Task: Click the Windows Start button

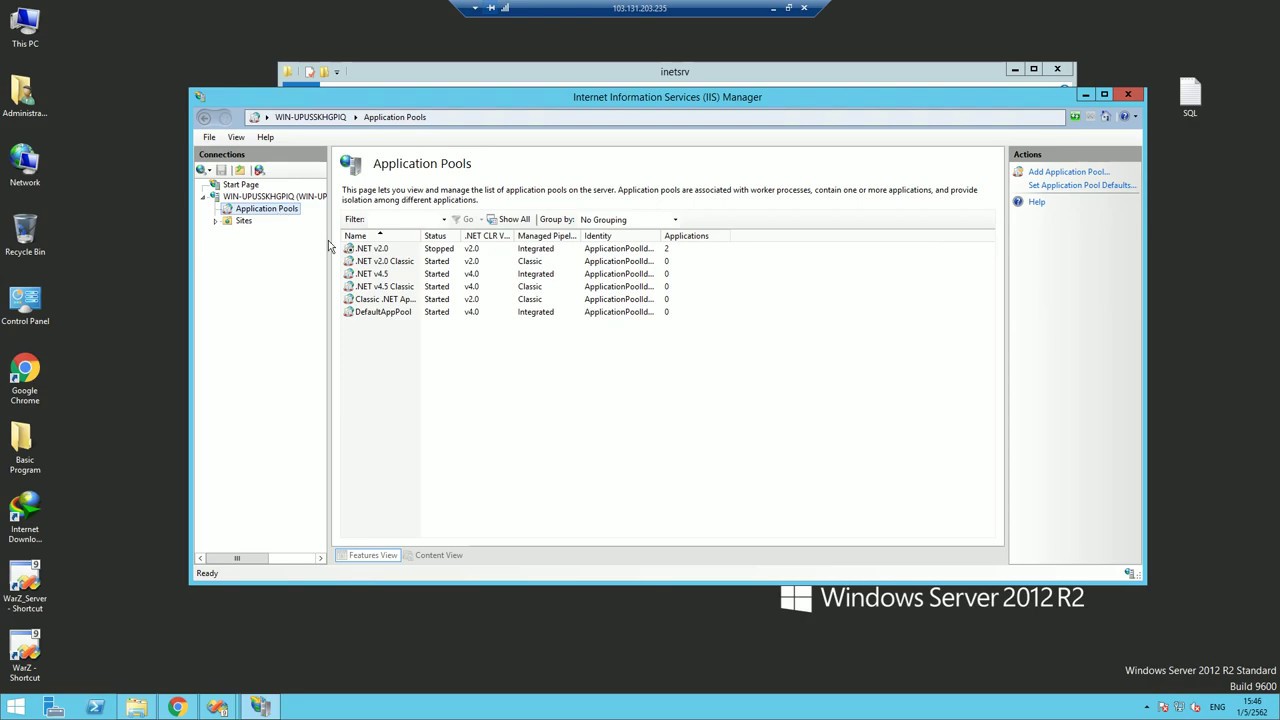Action: 16,707
